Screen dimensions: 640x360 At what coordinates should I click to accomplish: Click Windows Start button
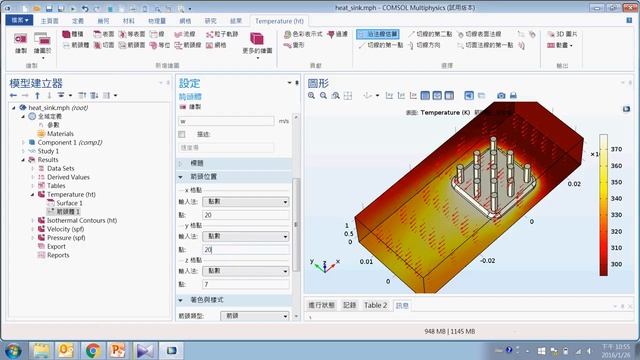(13, 351)
